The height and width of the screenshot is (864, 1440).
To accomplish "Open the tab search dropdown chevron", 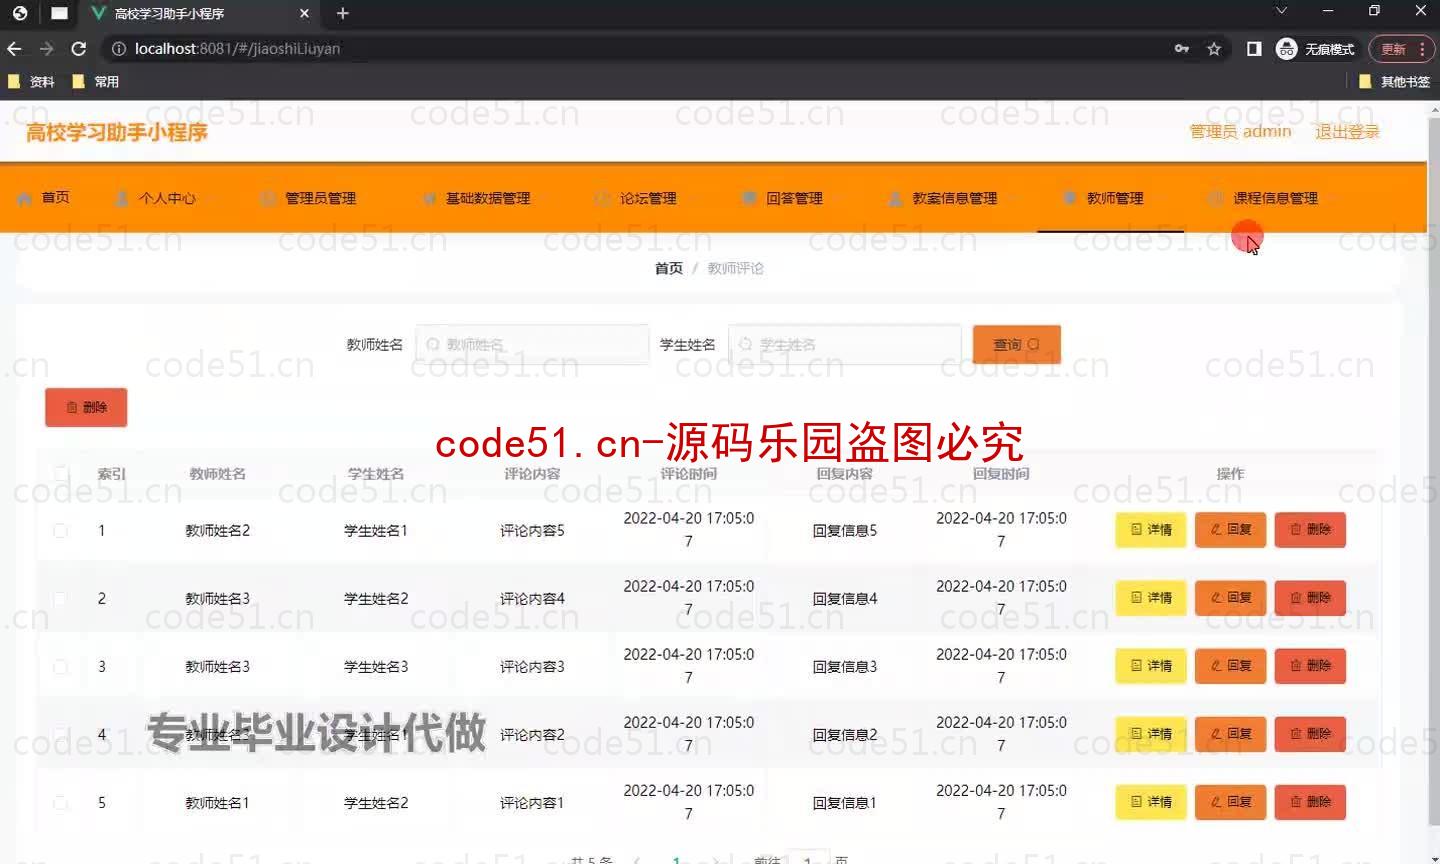I will [1281, 11].
